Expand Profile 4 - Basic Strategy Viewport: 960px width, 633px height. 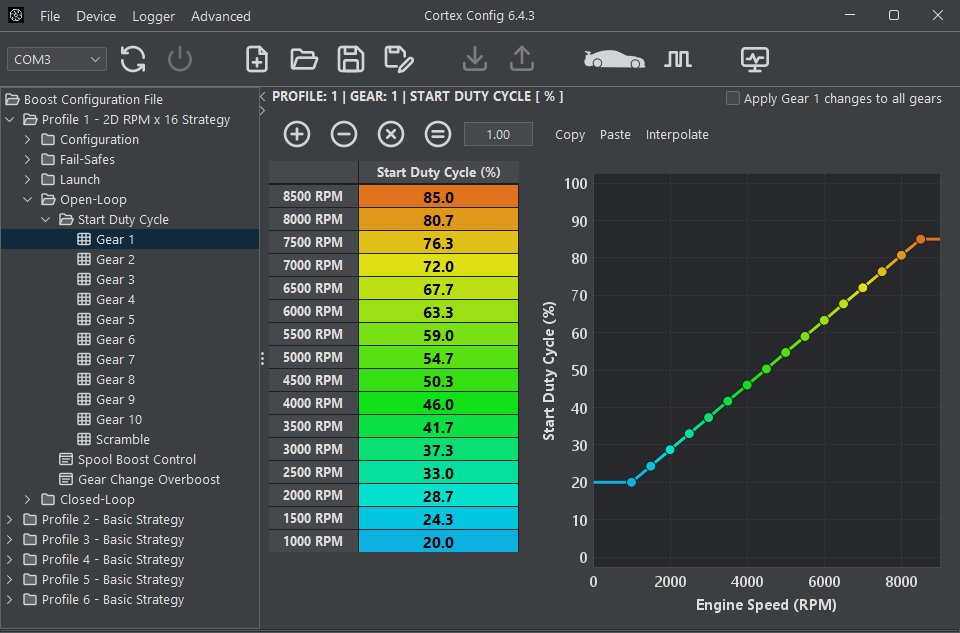click(10, 560)
